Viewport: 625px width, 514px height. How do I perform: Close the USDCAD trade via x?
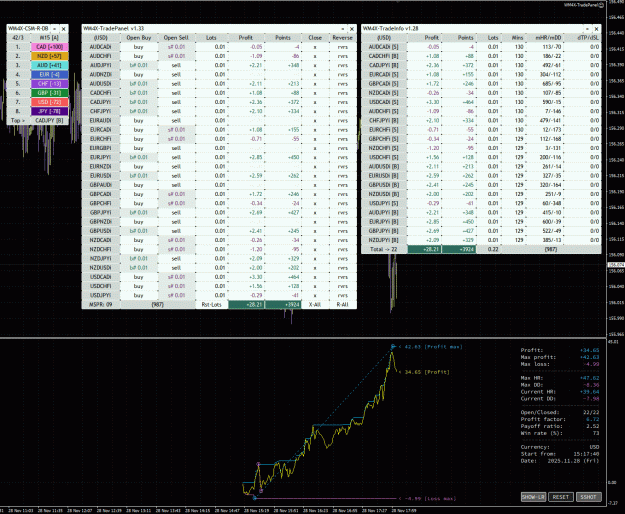click(315, 277)
